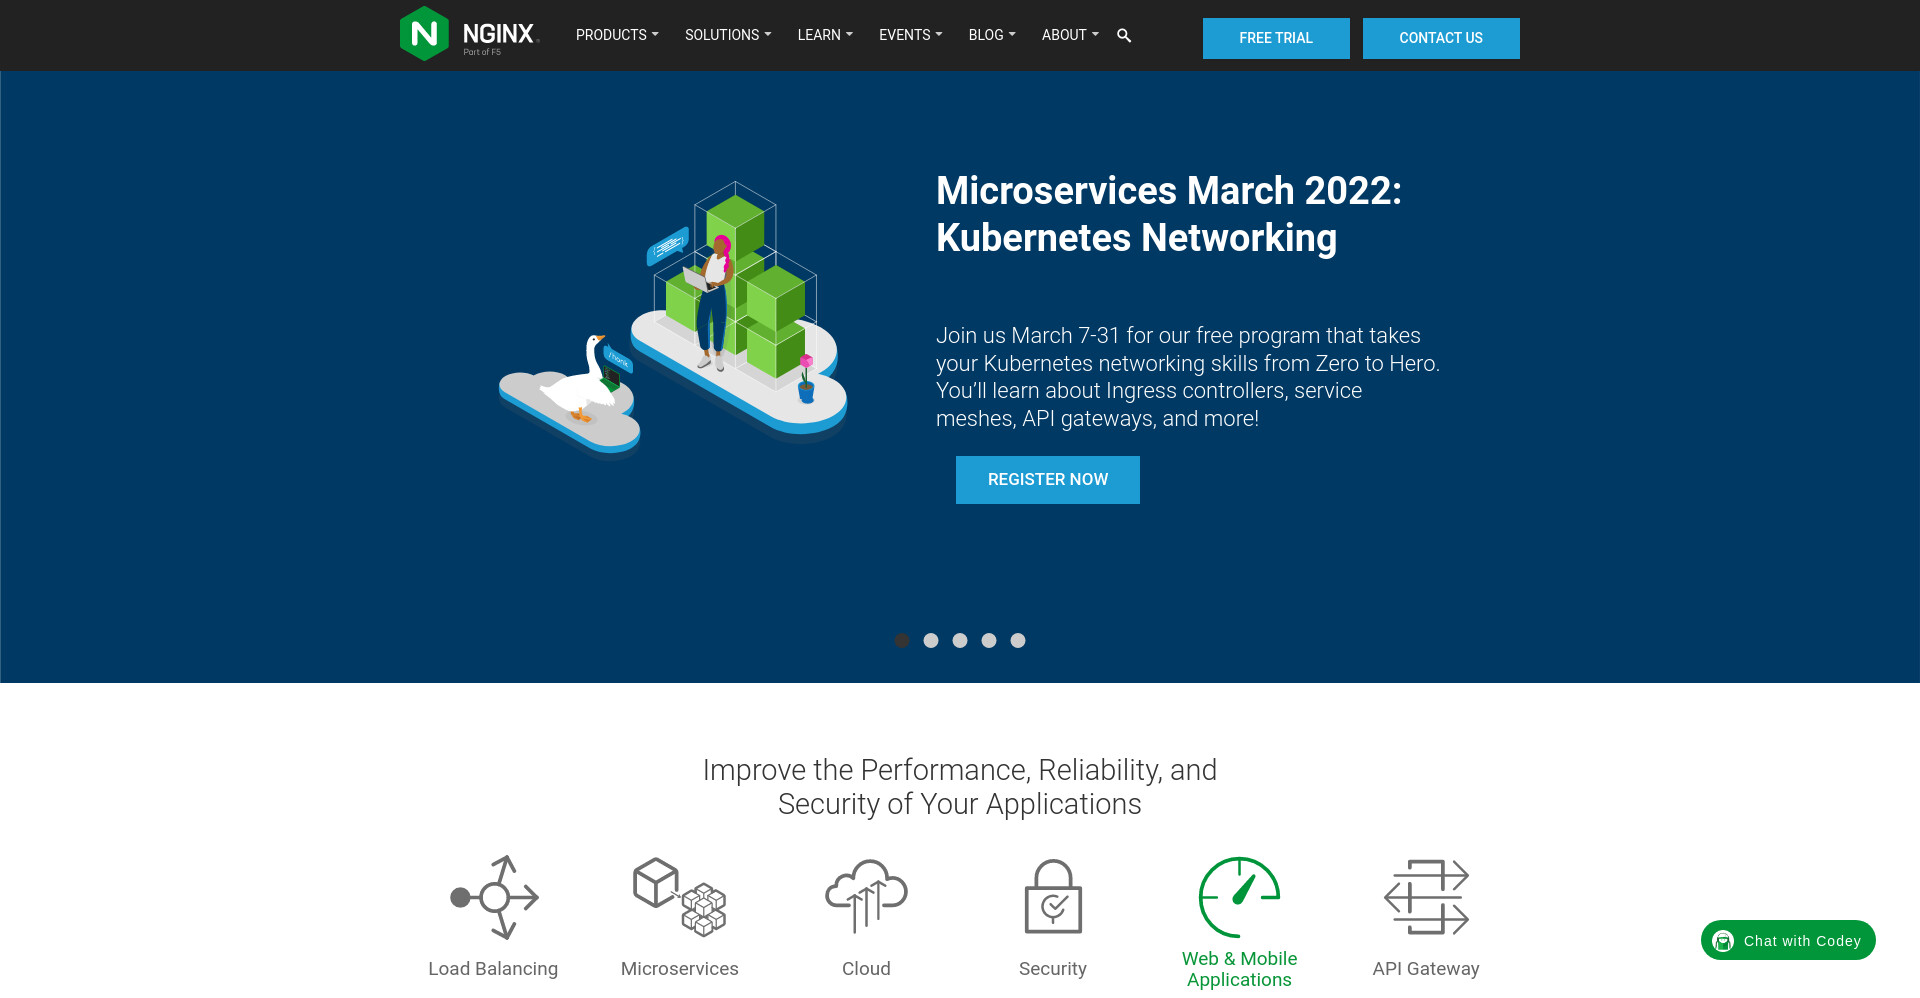This screenshot has width=1920, height=998.
Task: Click the "Improve the Performance" section heading
Action: click(x=960, y=787)
